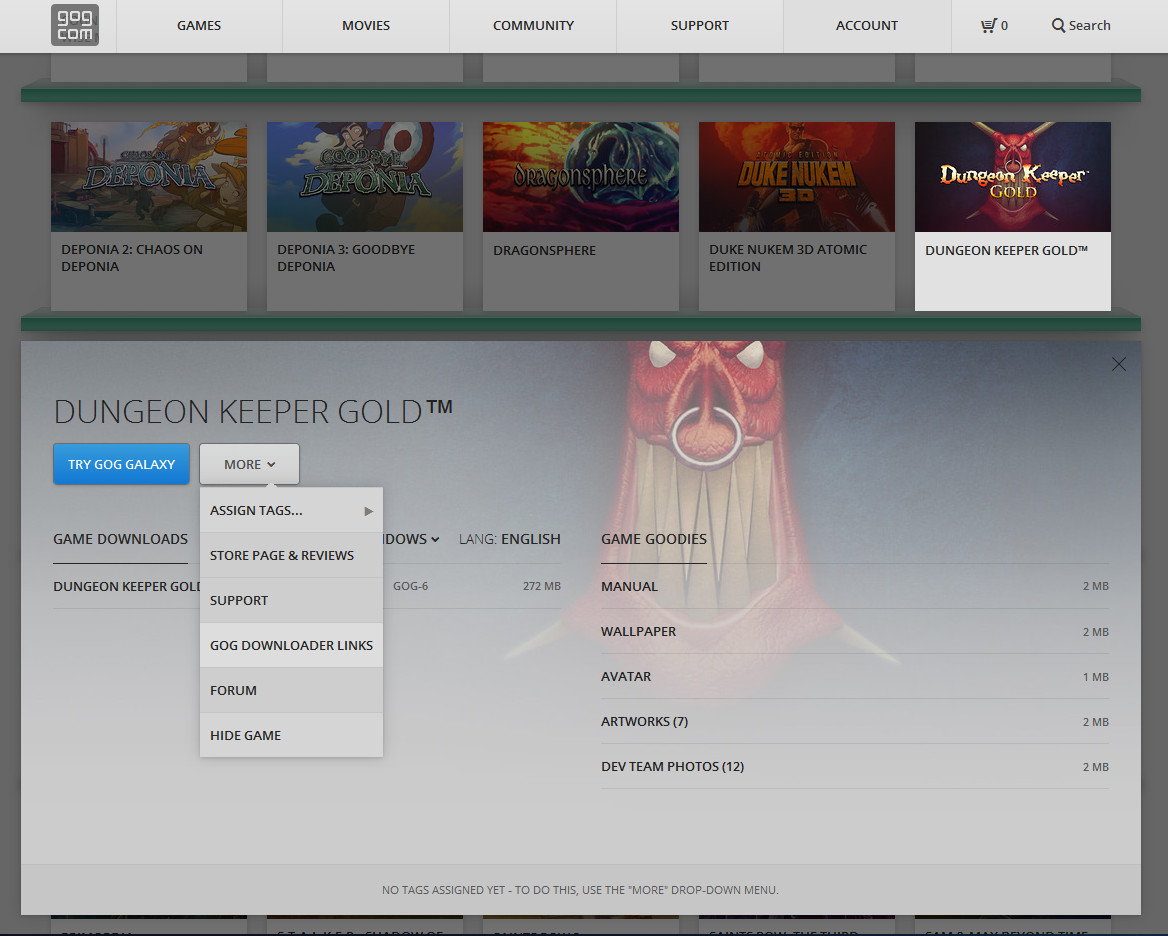Download the Wallpaper goodie
This screenshot has height=936, width=1168.
tap(855, 631)
